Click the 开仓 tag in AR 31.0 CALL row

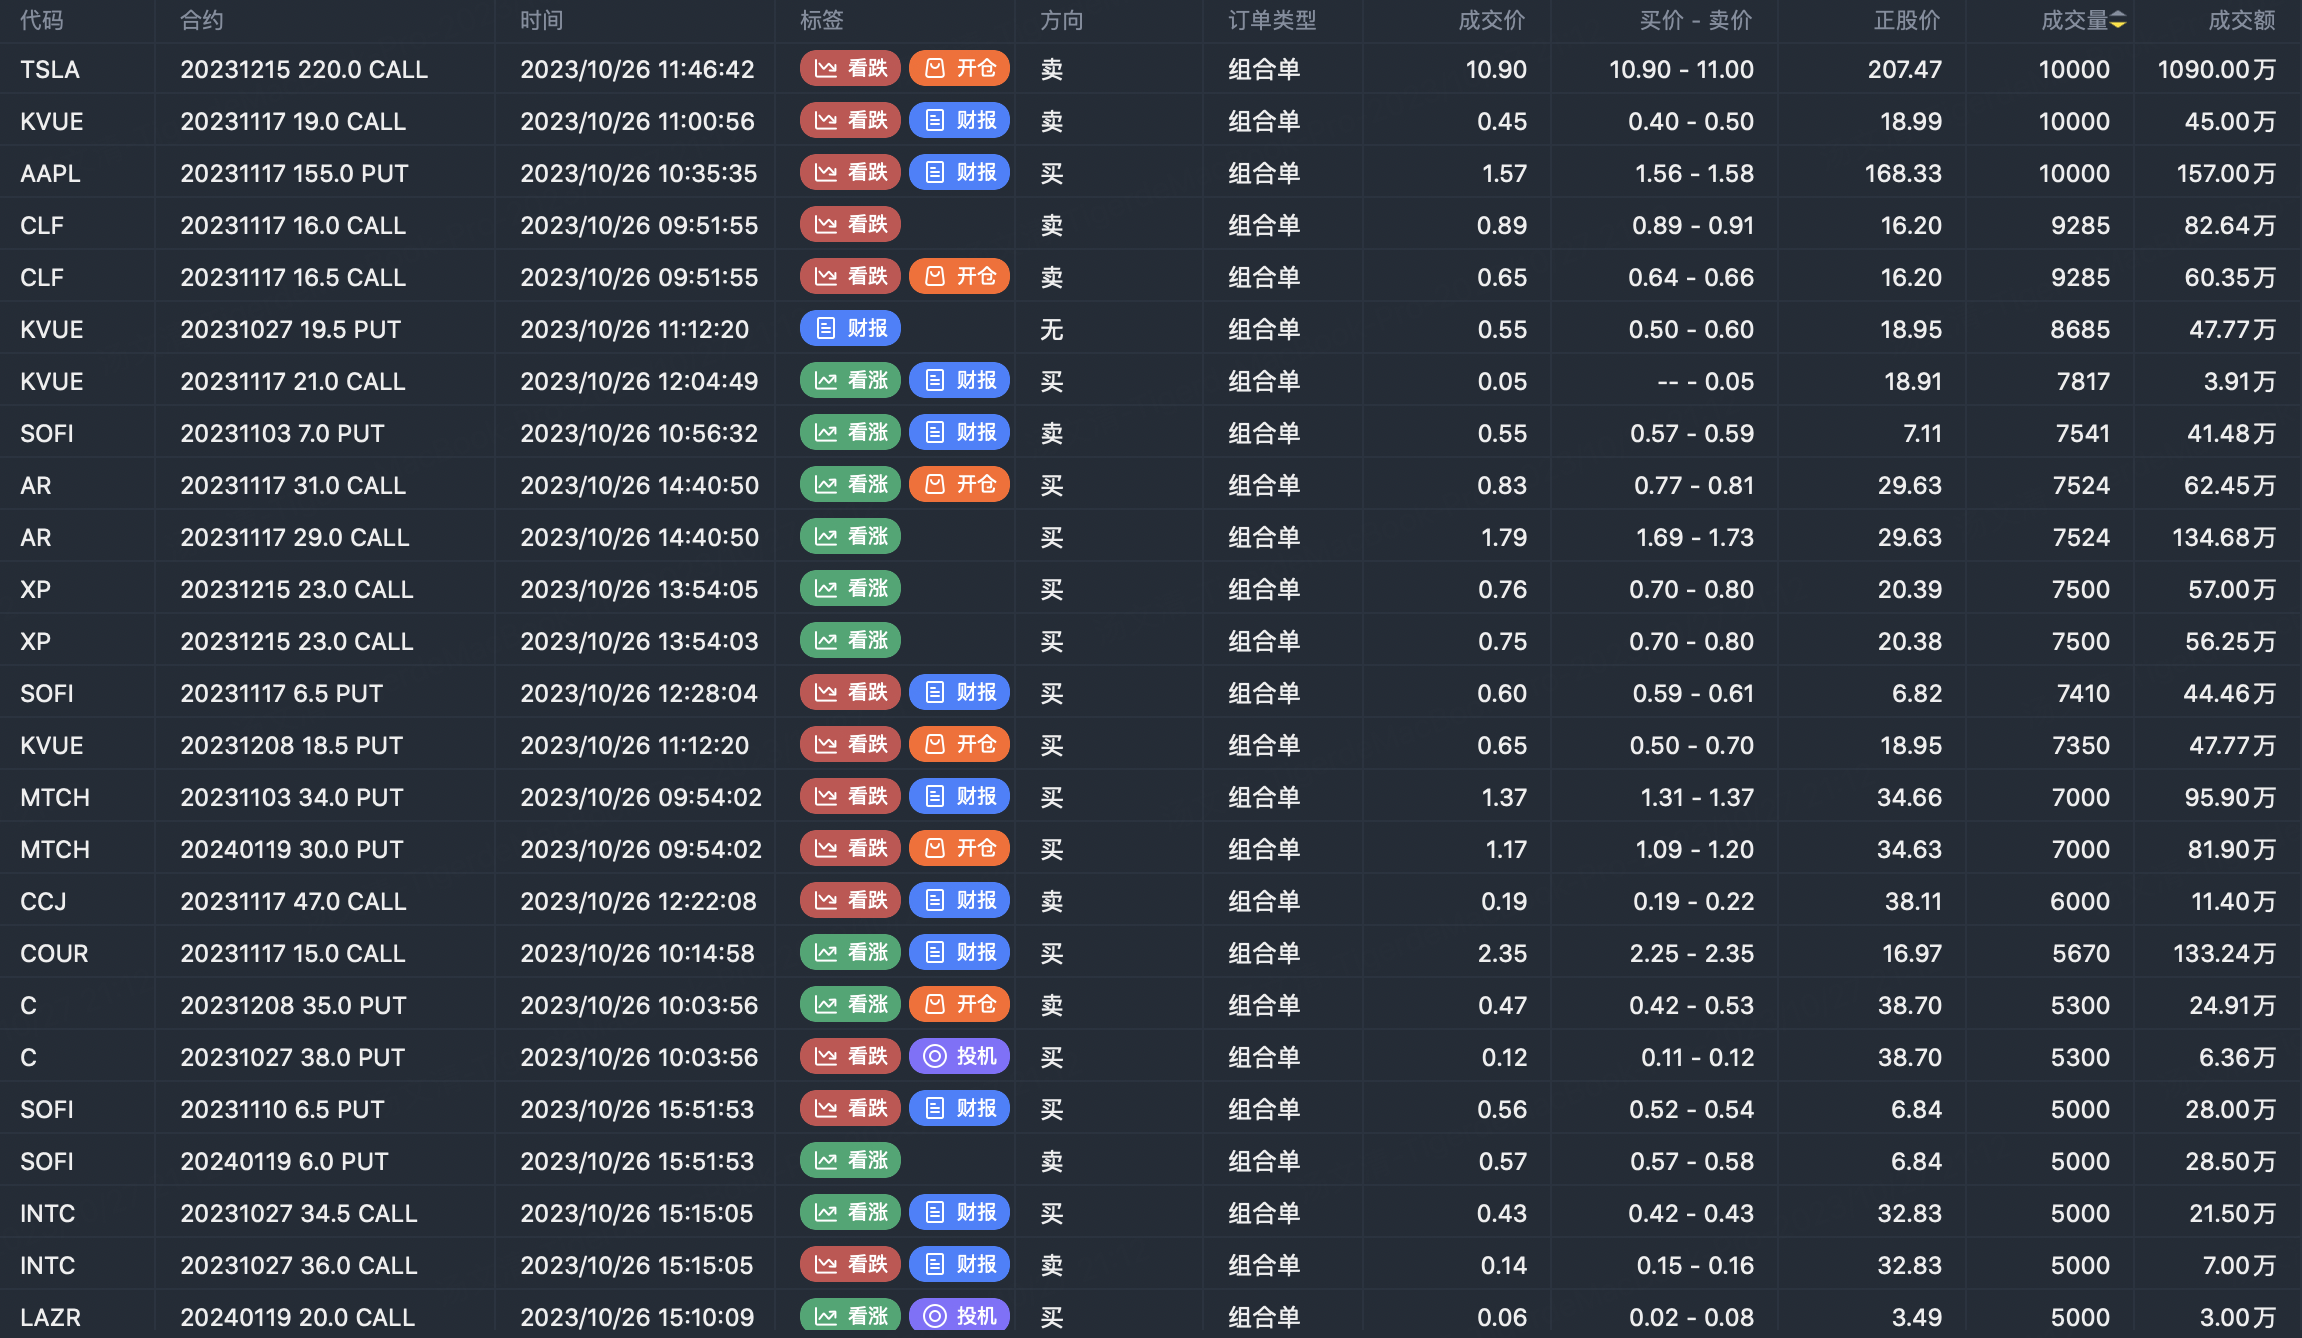[959, 485]
